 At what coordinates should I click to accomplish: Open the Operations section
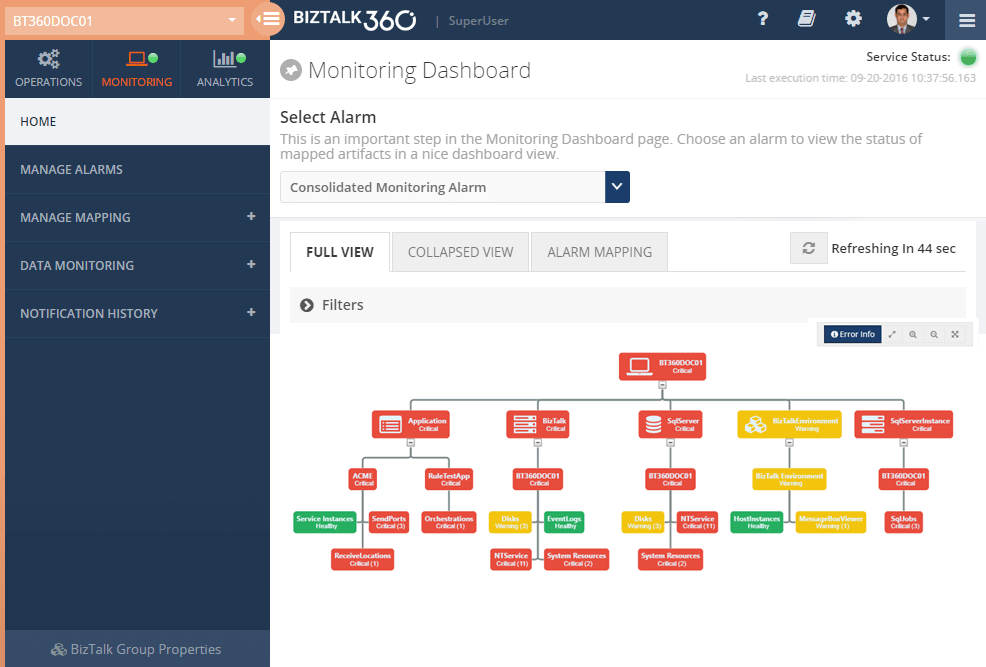tap(48, 69)
